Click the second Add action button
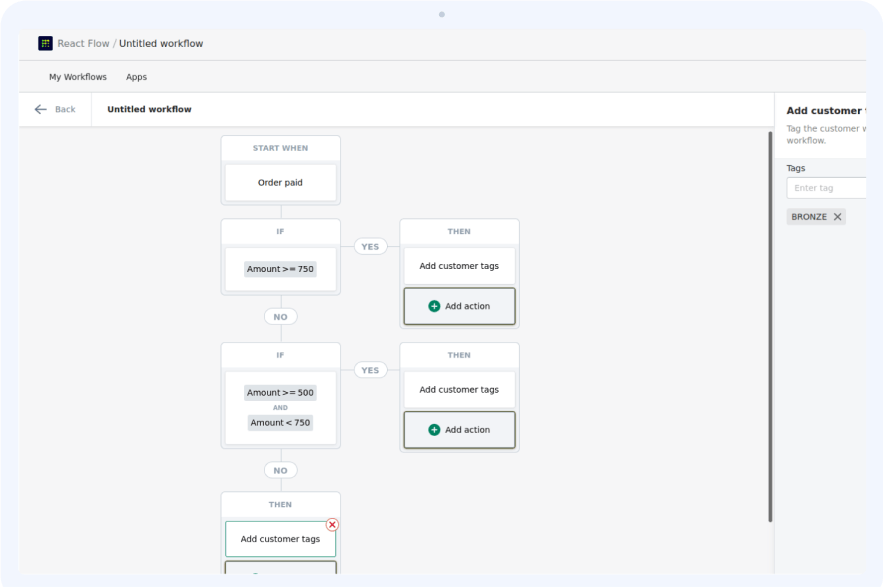Viewport: 884px width, 587px height. click(459, 430)
